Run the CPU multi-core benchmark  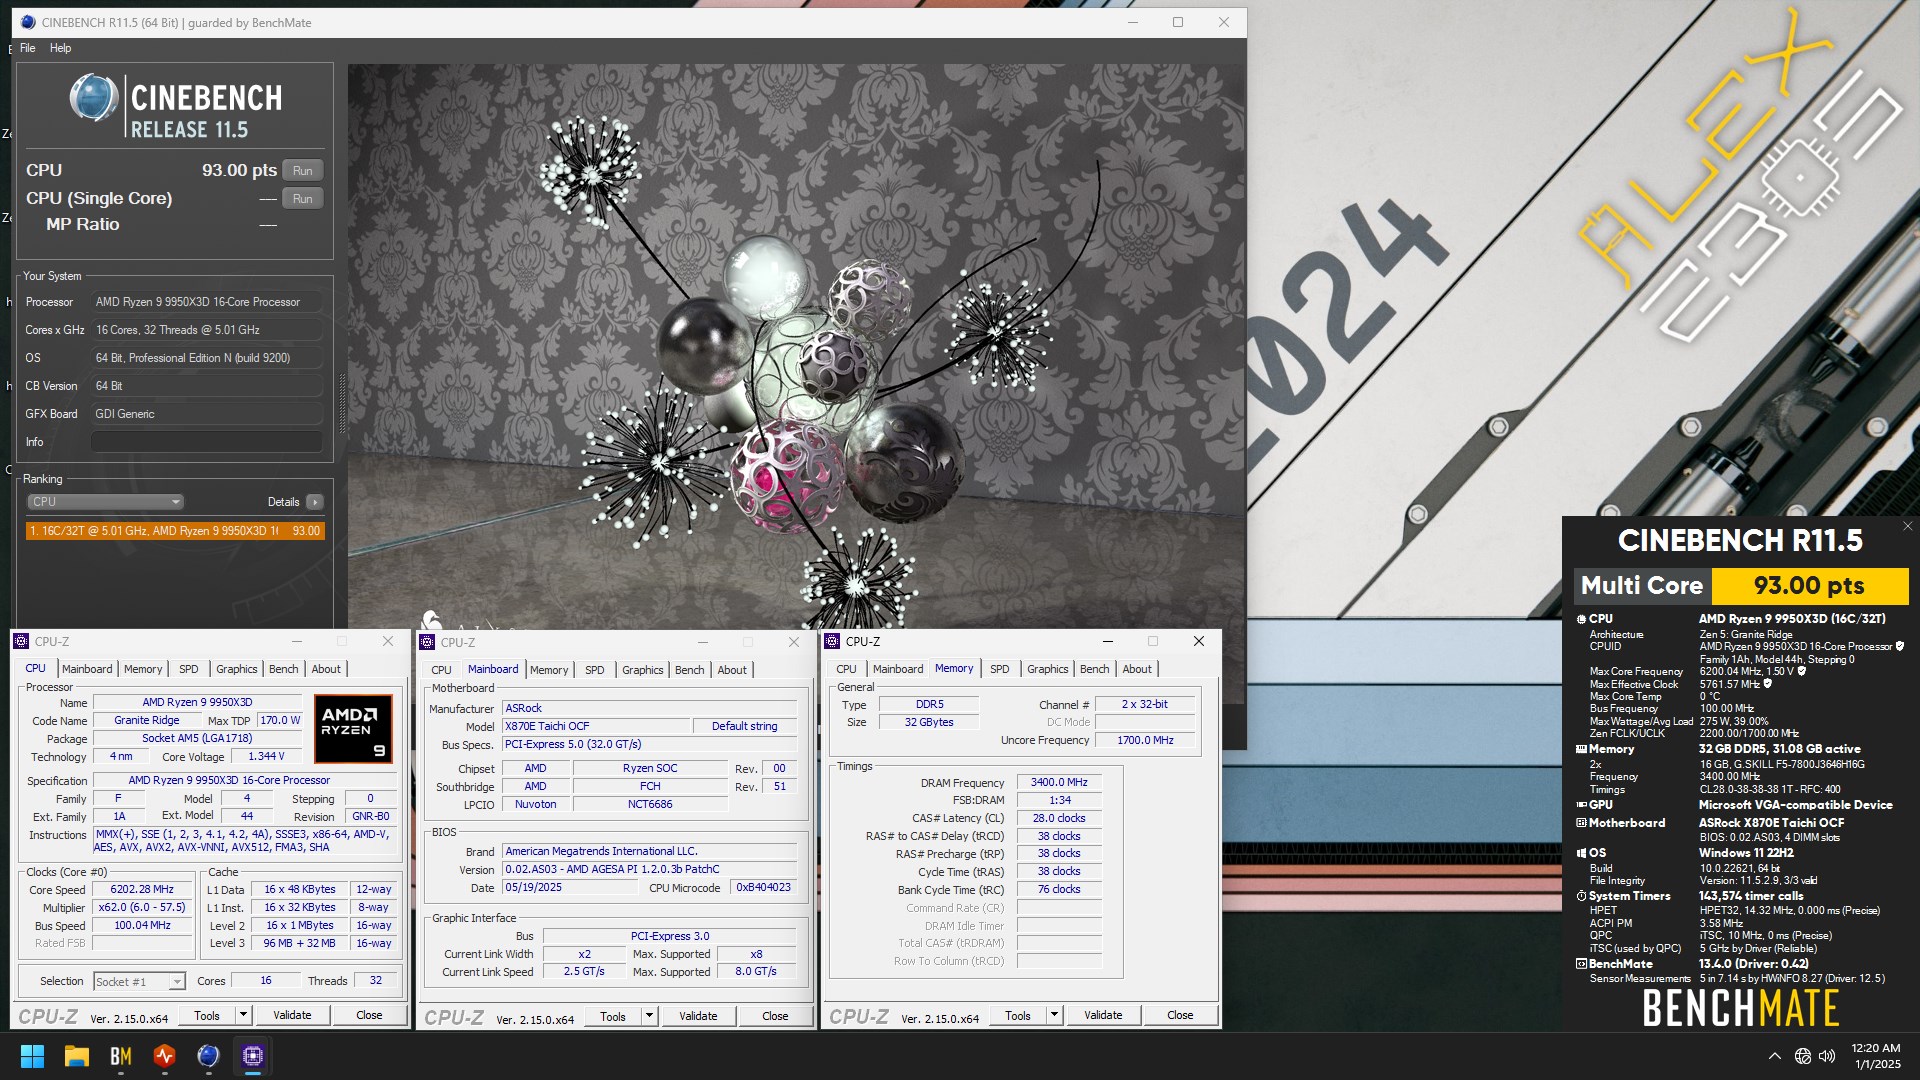303,171
